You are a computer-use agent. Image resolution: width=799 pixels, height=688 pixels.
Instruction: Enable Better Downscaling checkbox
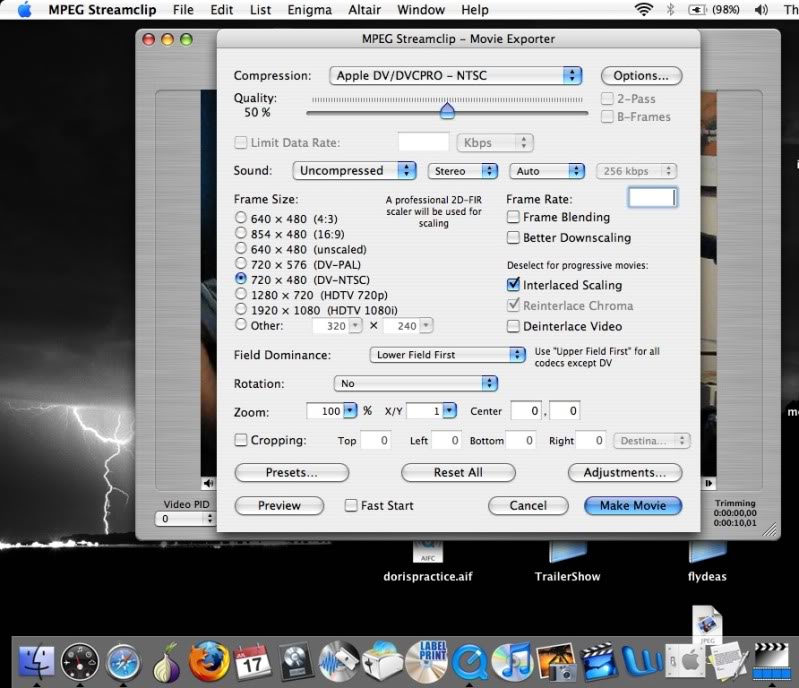(513, 237)
